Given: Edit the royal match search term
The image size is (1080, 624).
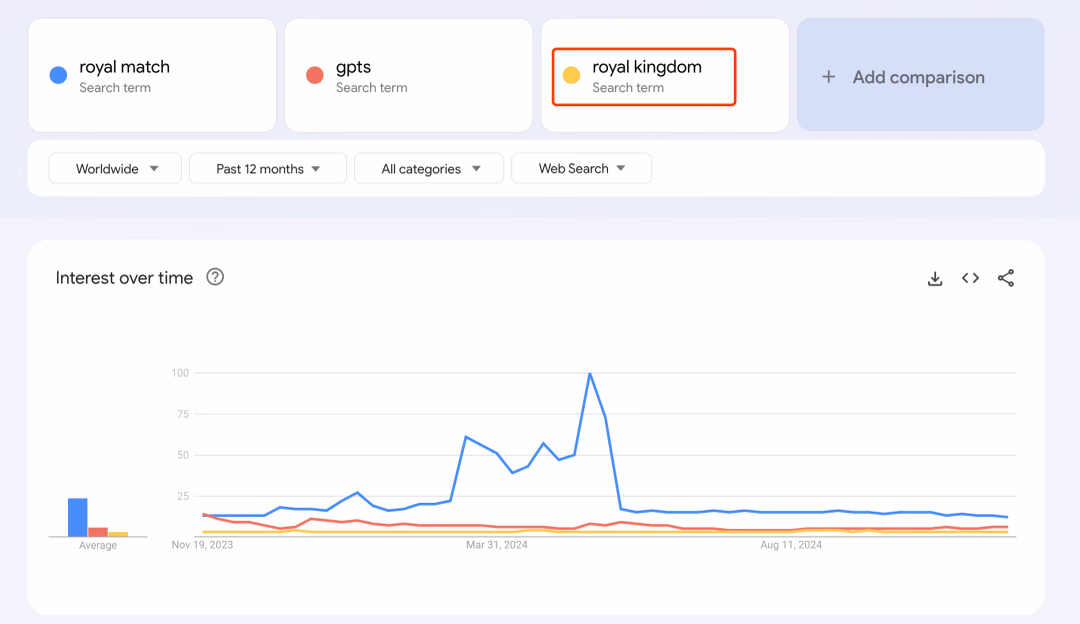Looking at the screenshot, I should pyautogui.click(x=124, y=67).
